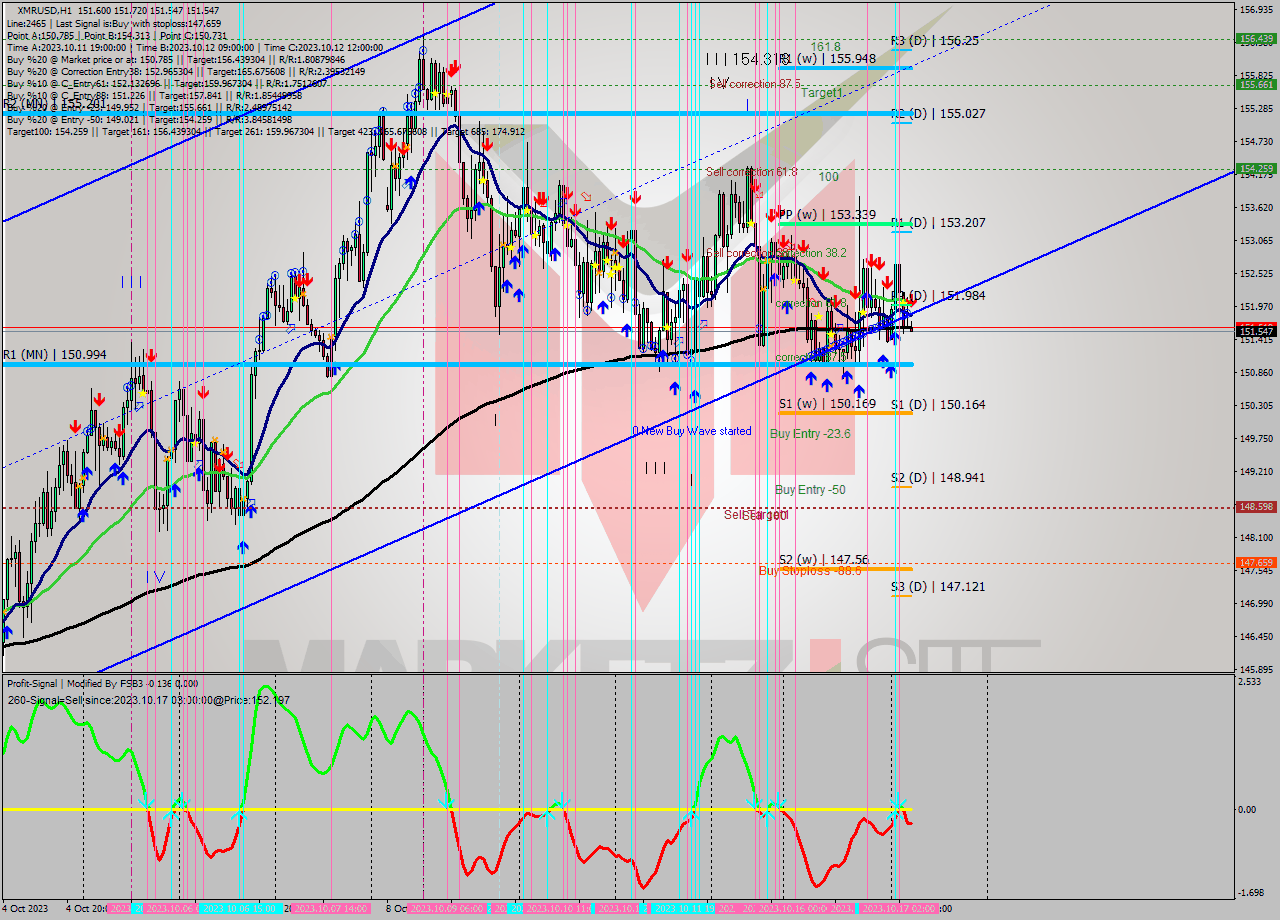Click the 2023.10.09 06:00 time marker
This screenshot has width=1280, height=920.
447,909
